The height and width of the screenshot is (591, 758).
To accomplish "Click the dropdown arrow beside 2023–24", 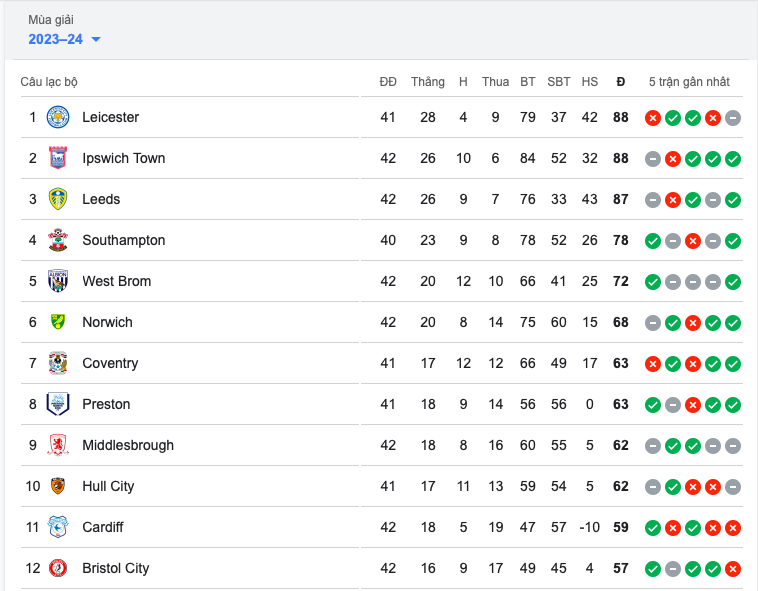I will 96,40.
